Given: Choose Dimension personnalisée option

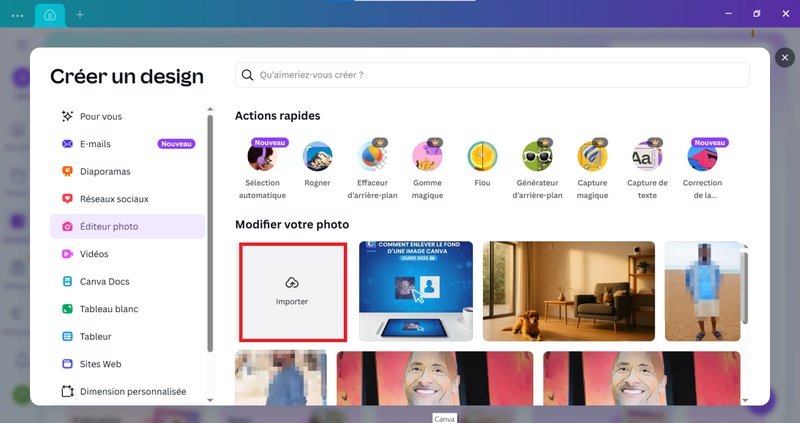Looking at the screenshot, I should click(128, 392).
